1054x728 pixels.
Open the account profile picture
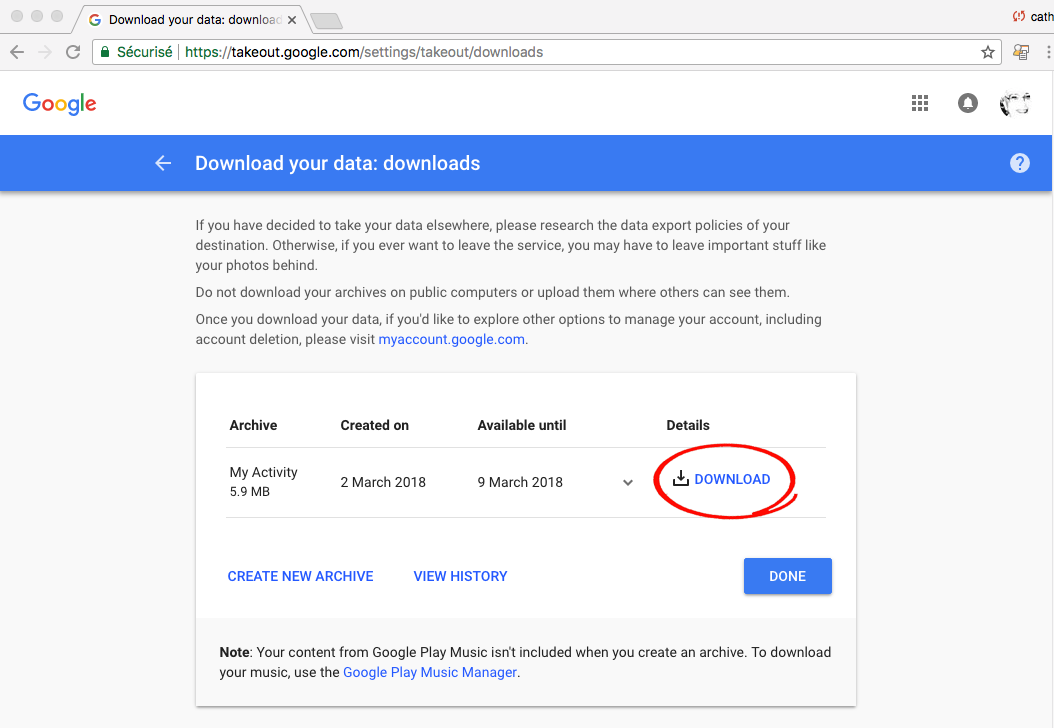coord(1014,103)
